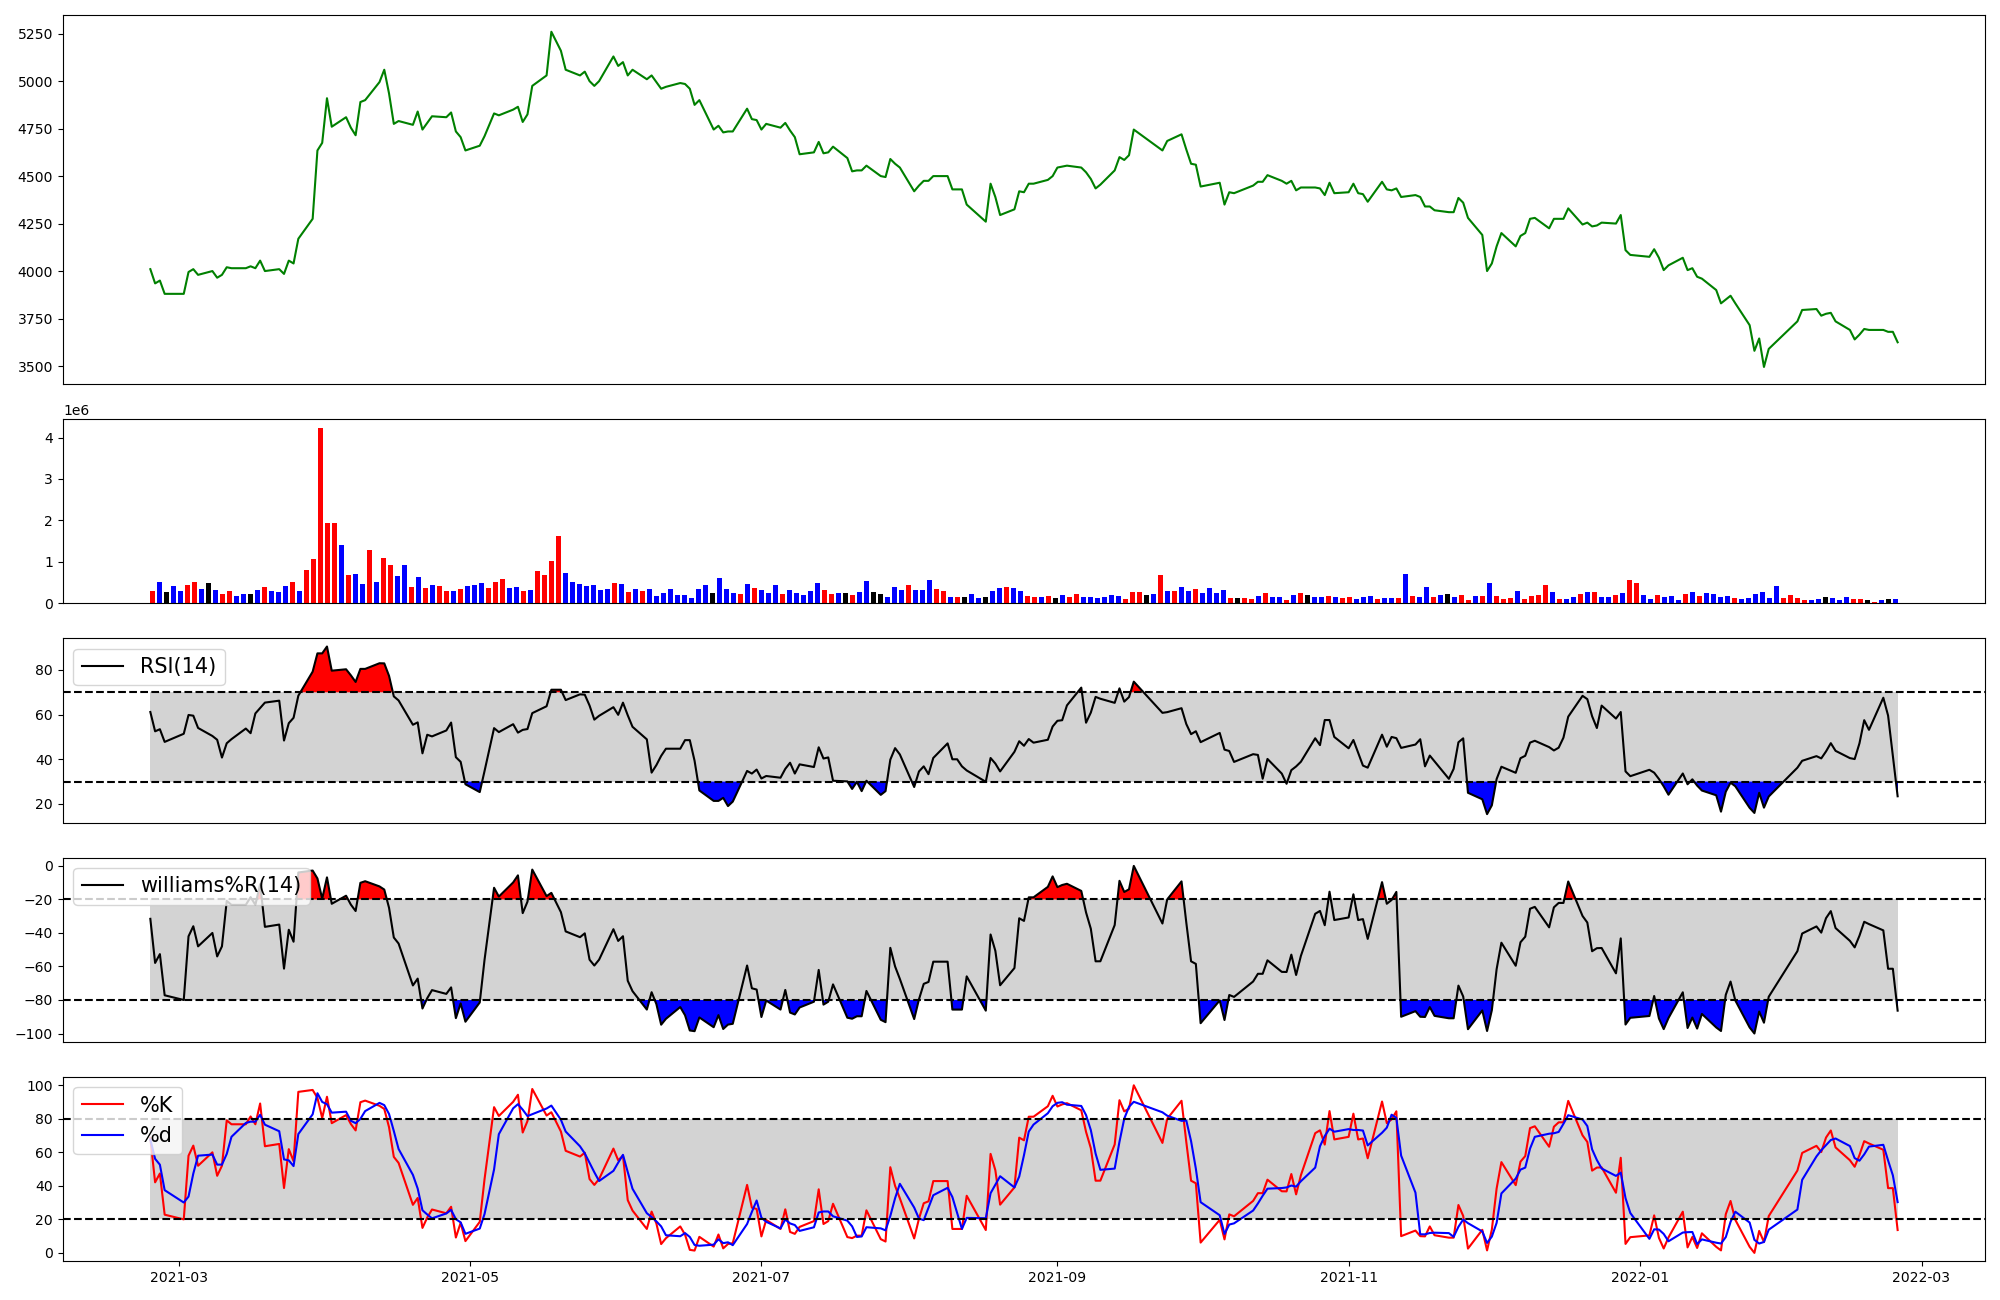Click the williams%R(14) legend label
The height and width of the screenshot is (1300, 2000).
tap(220, 885)
